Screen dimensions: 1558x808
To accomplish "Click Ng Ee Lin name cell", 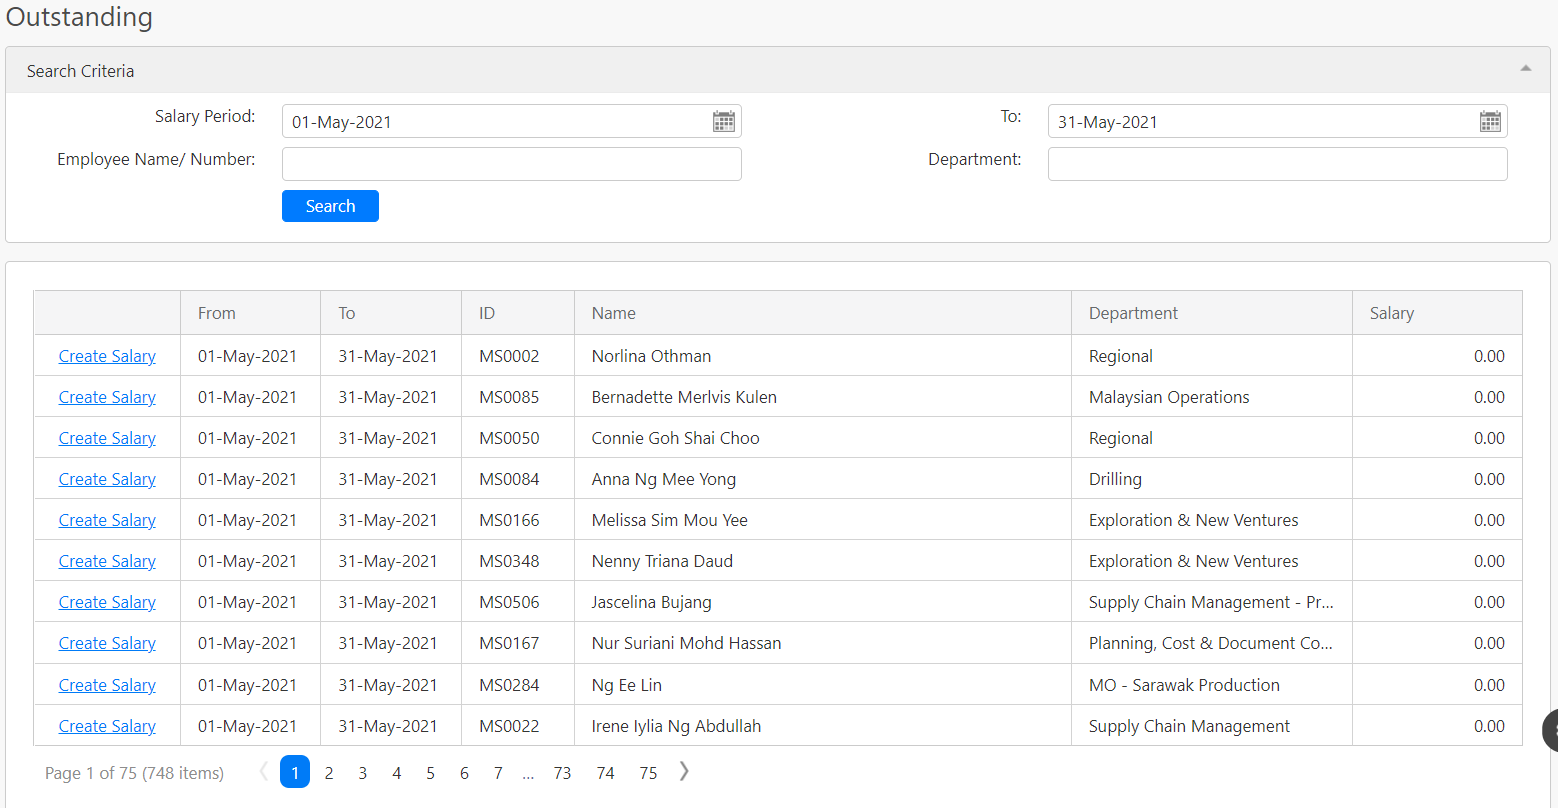I will coord(823,685).
